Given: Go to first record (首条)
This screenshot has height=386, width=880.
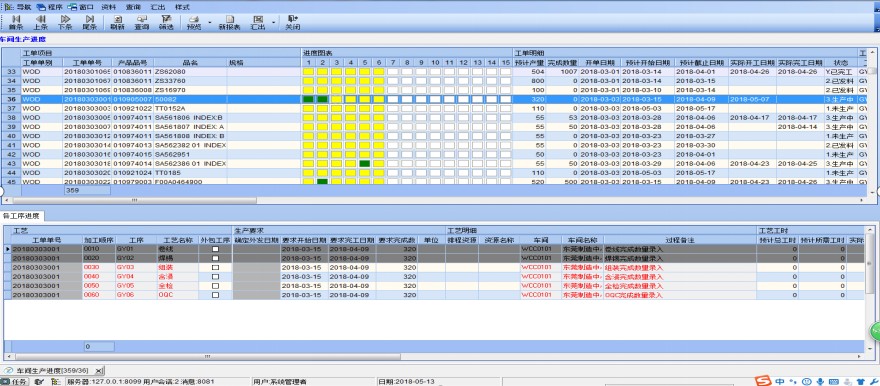Looking at the screenshot, I should (15, 22).
